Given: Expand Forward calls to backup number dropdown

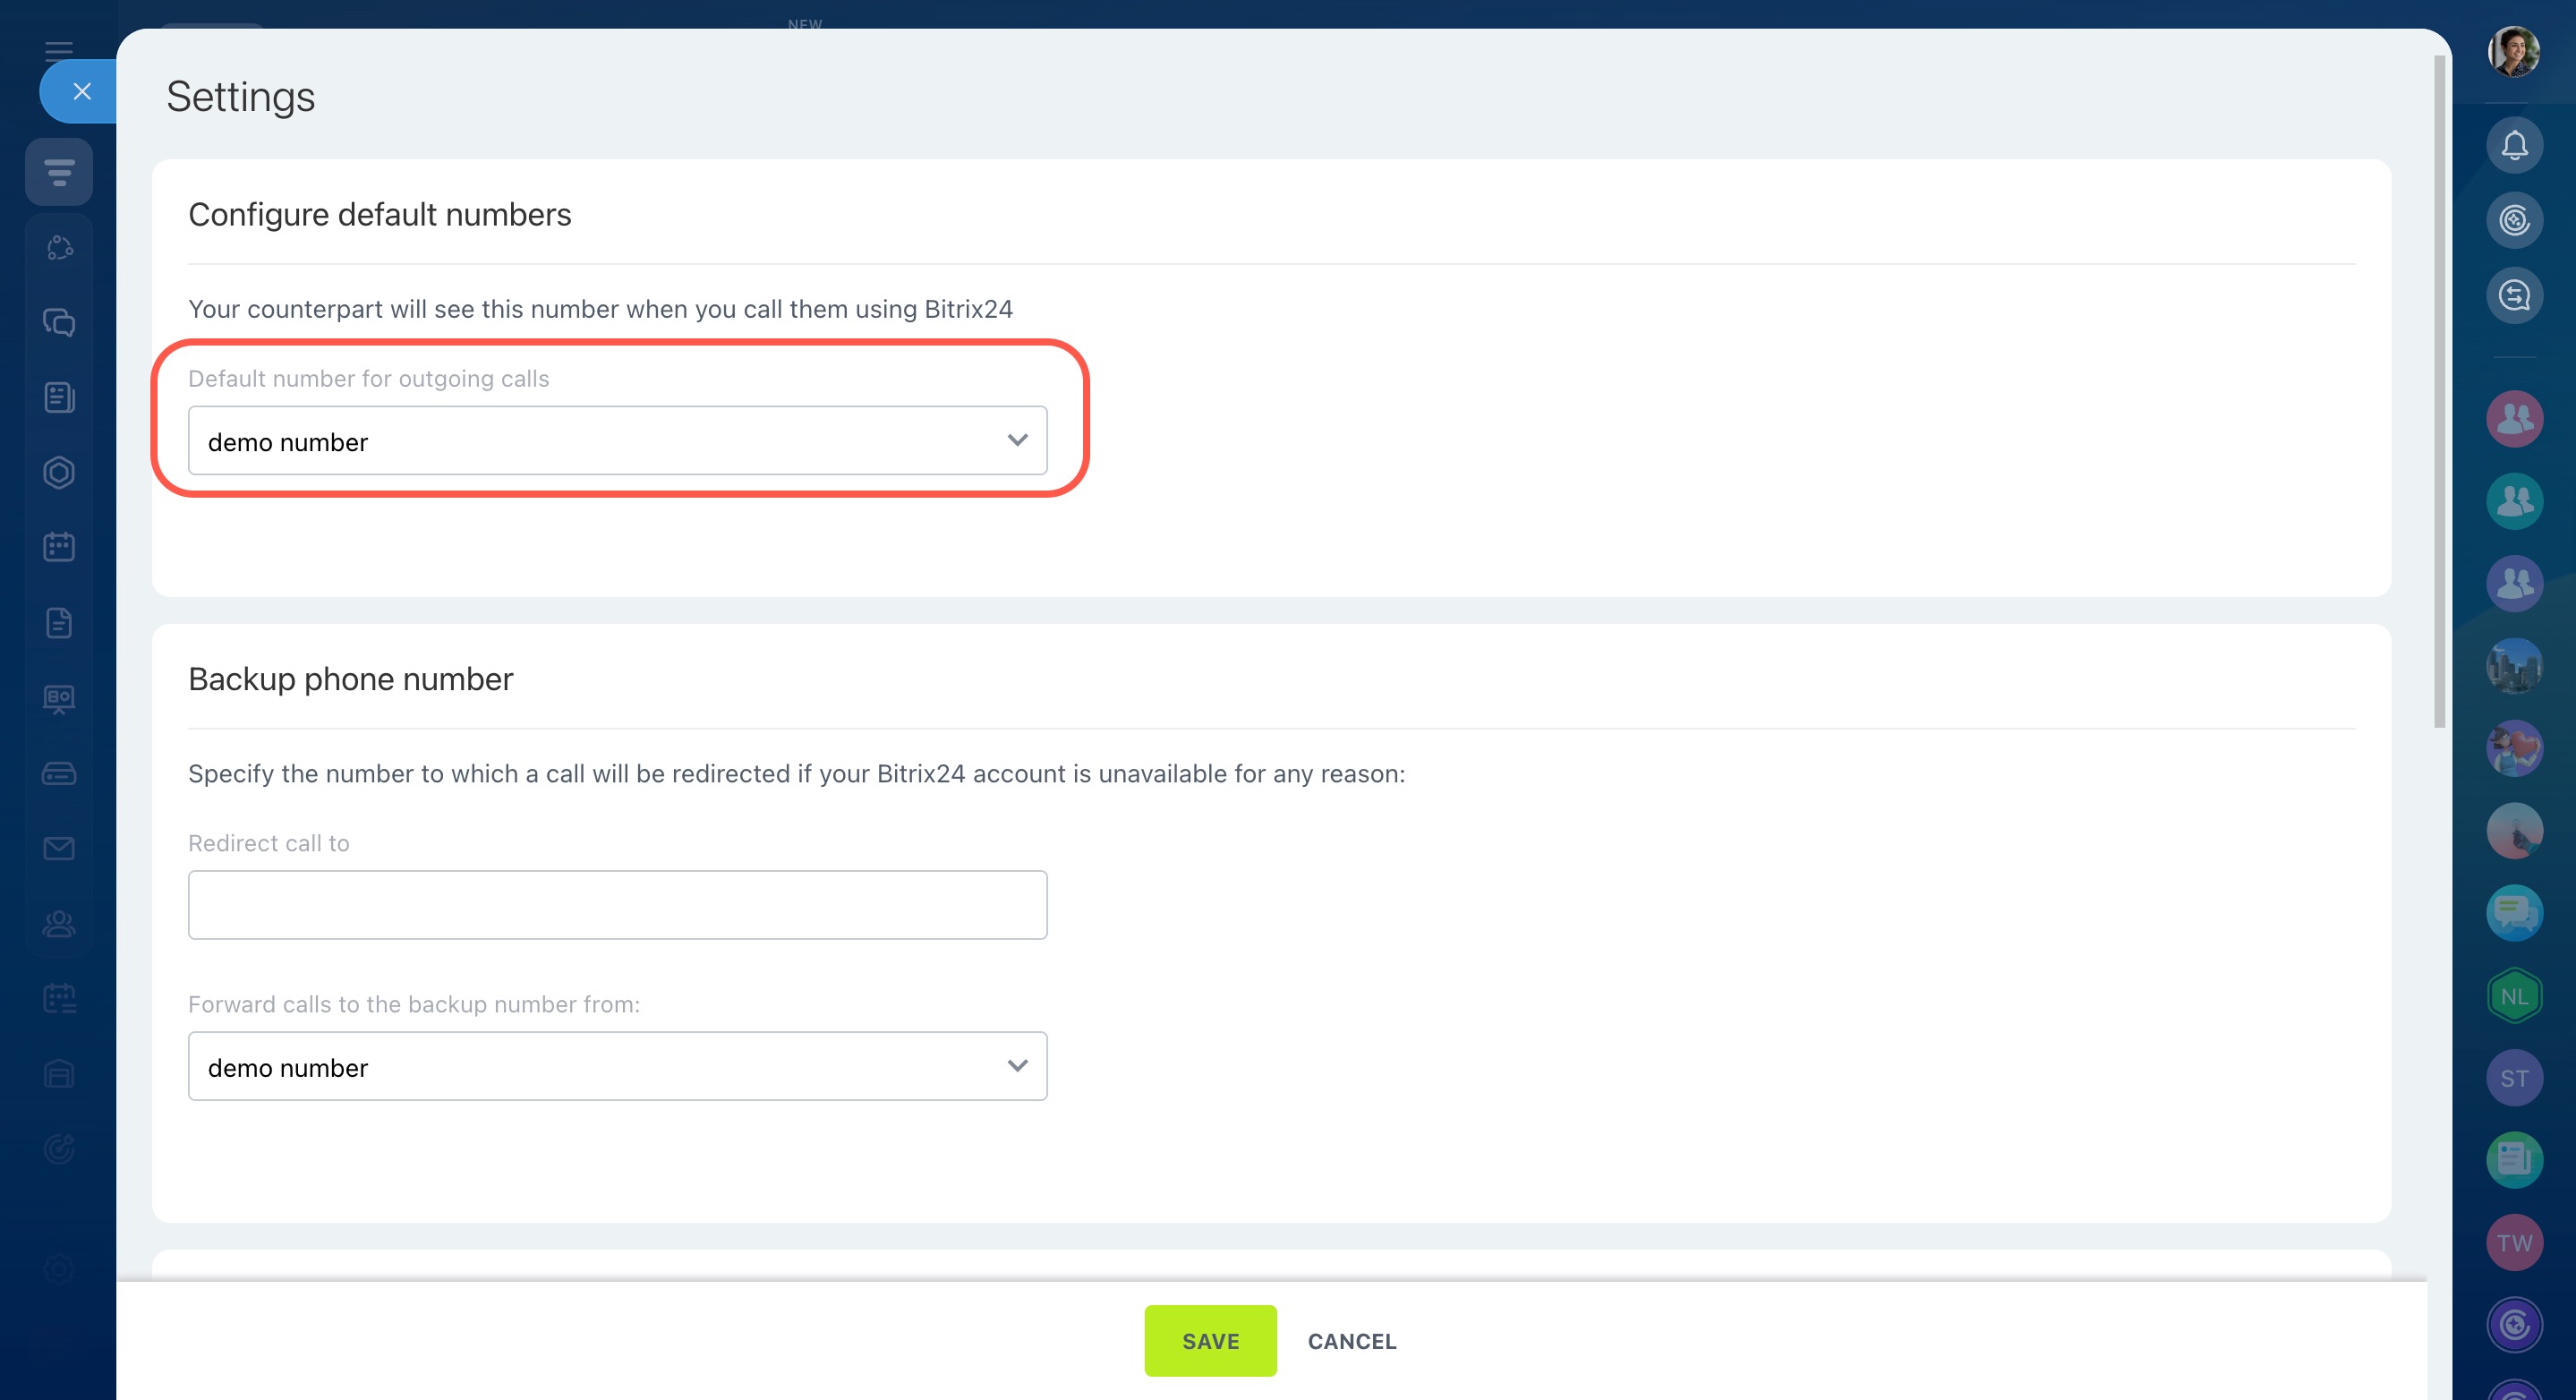Looking at the screenshot, I should coord(617,1066).
